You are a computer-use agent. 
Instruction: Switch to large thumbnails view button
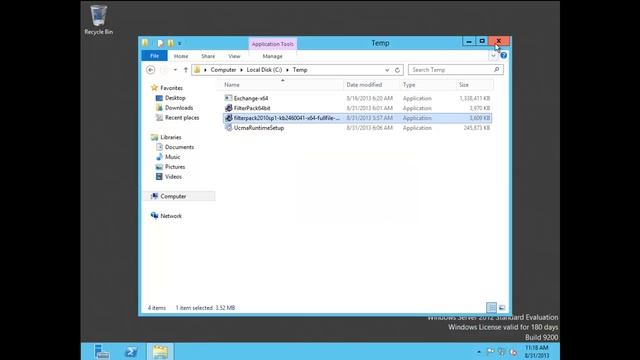click(x=502, y=308)
